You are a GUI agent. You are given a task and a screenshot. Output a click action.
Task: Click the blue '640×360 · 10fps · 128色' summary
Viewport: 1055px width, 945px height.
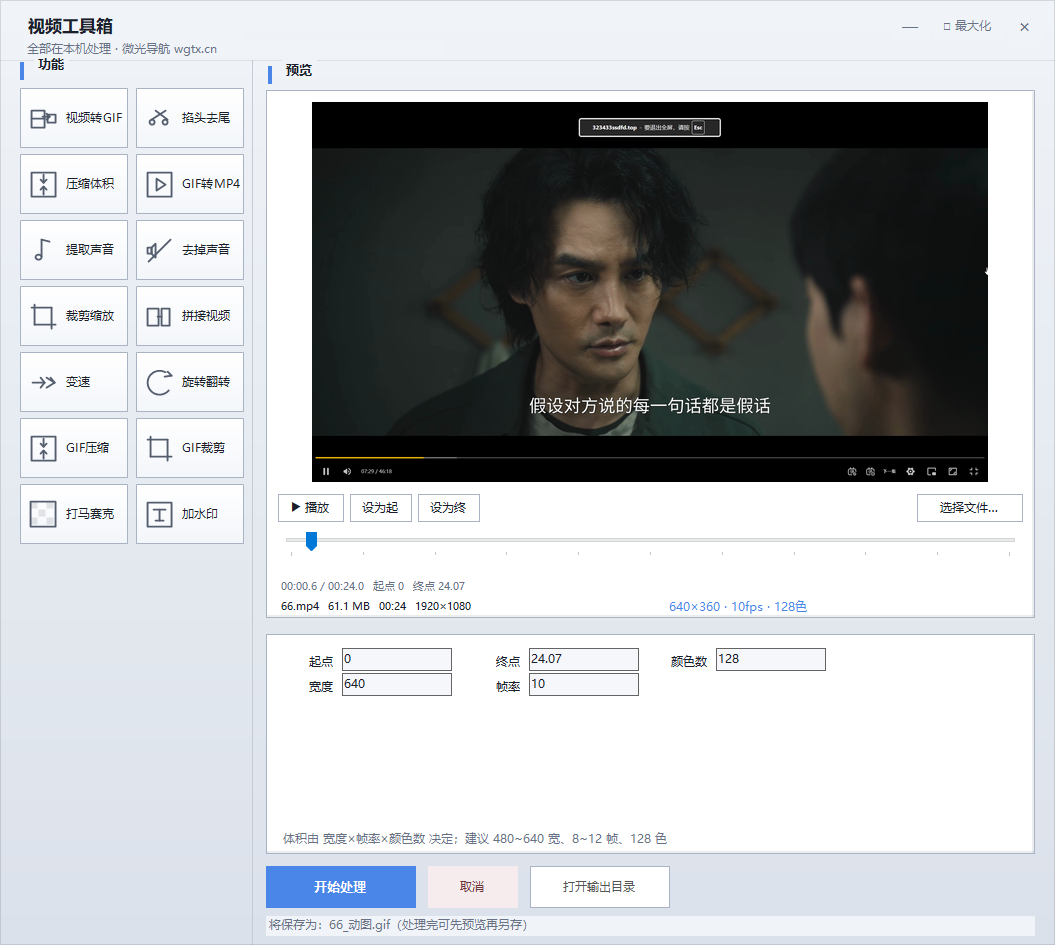click(738, 607)
